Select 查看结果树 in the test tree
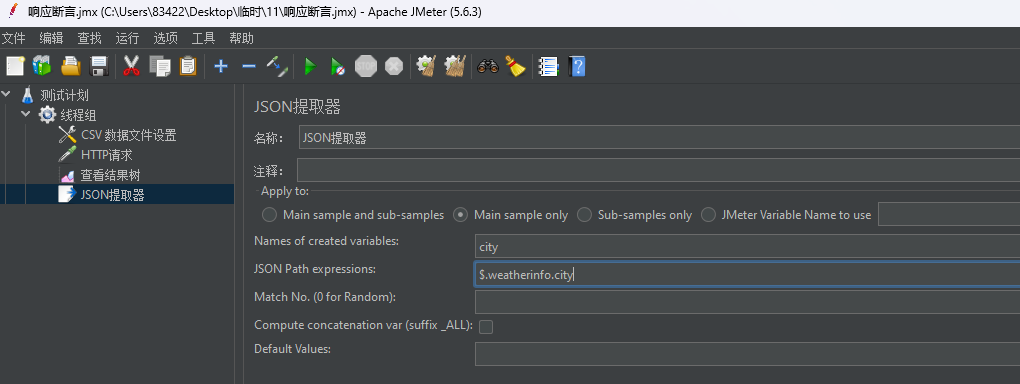 (x=110, y=175)
